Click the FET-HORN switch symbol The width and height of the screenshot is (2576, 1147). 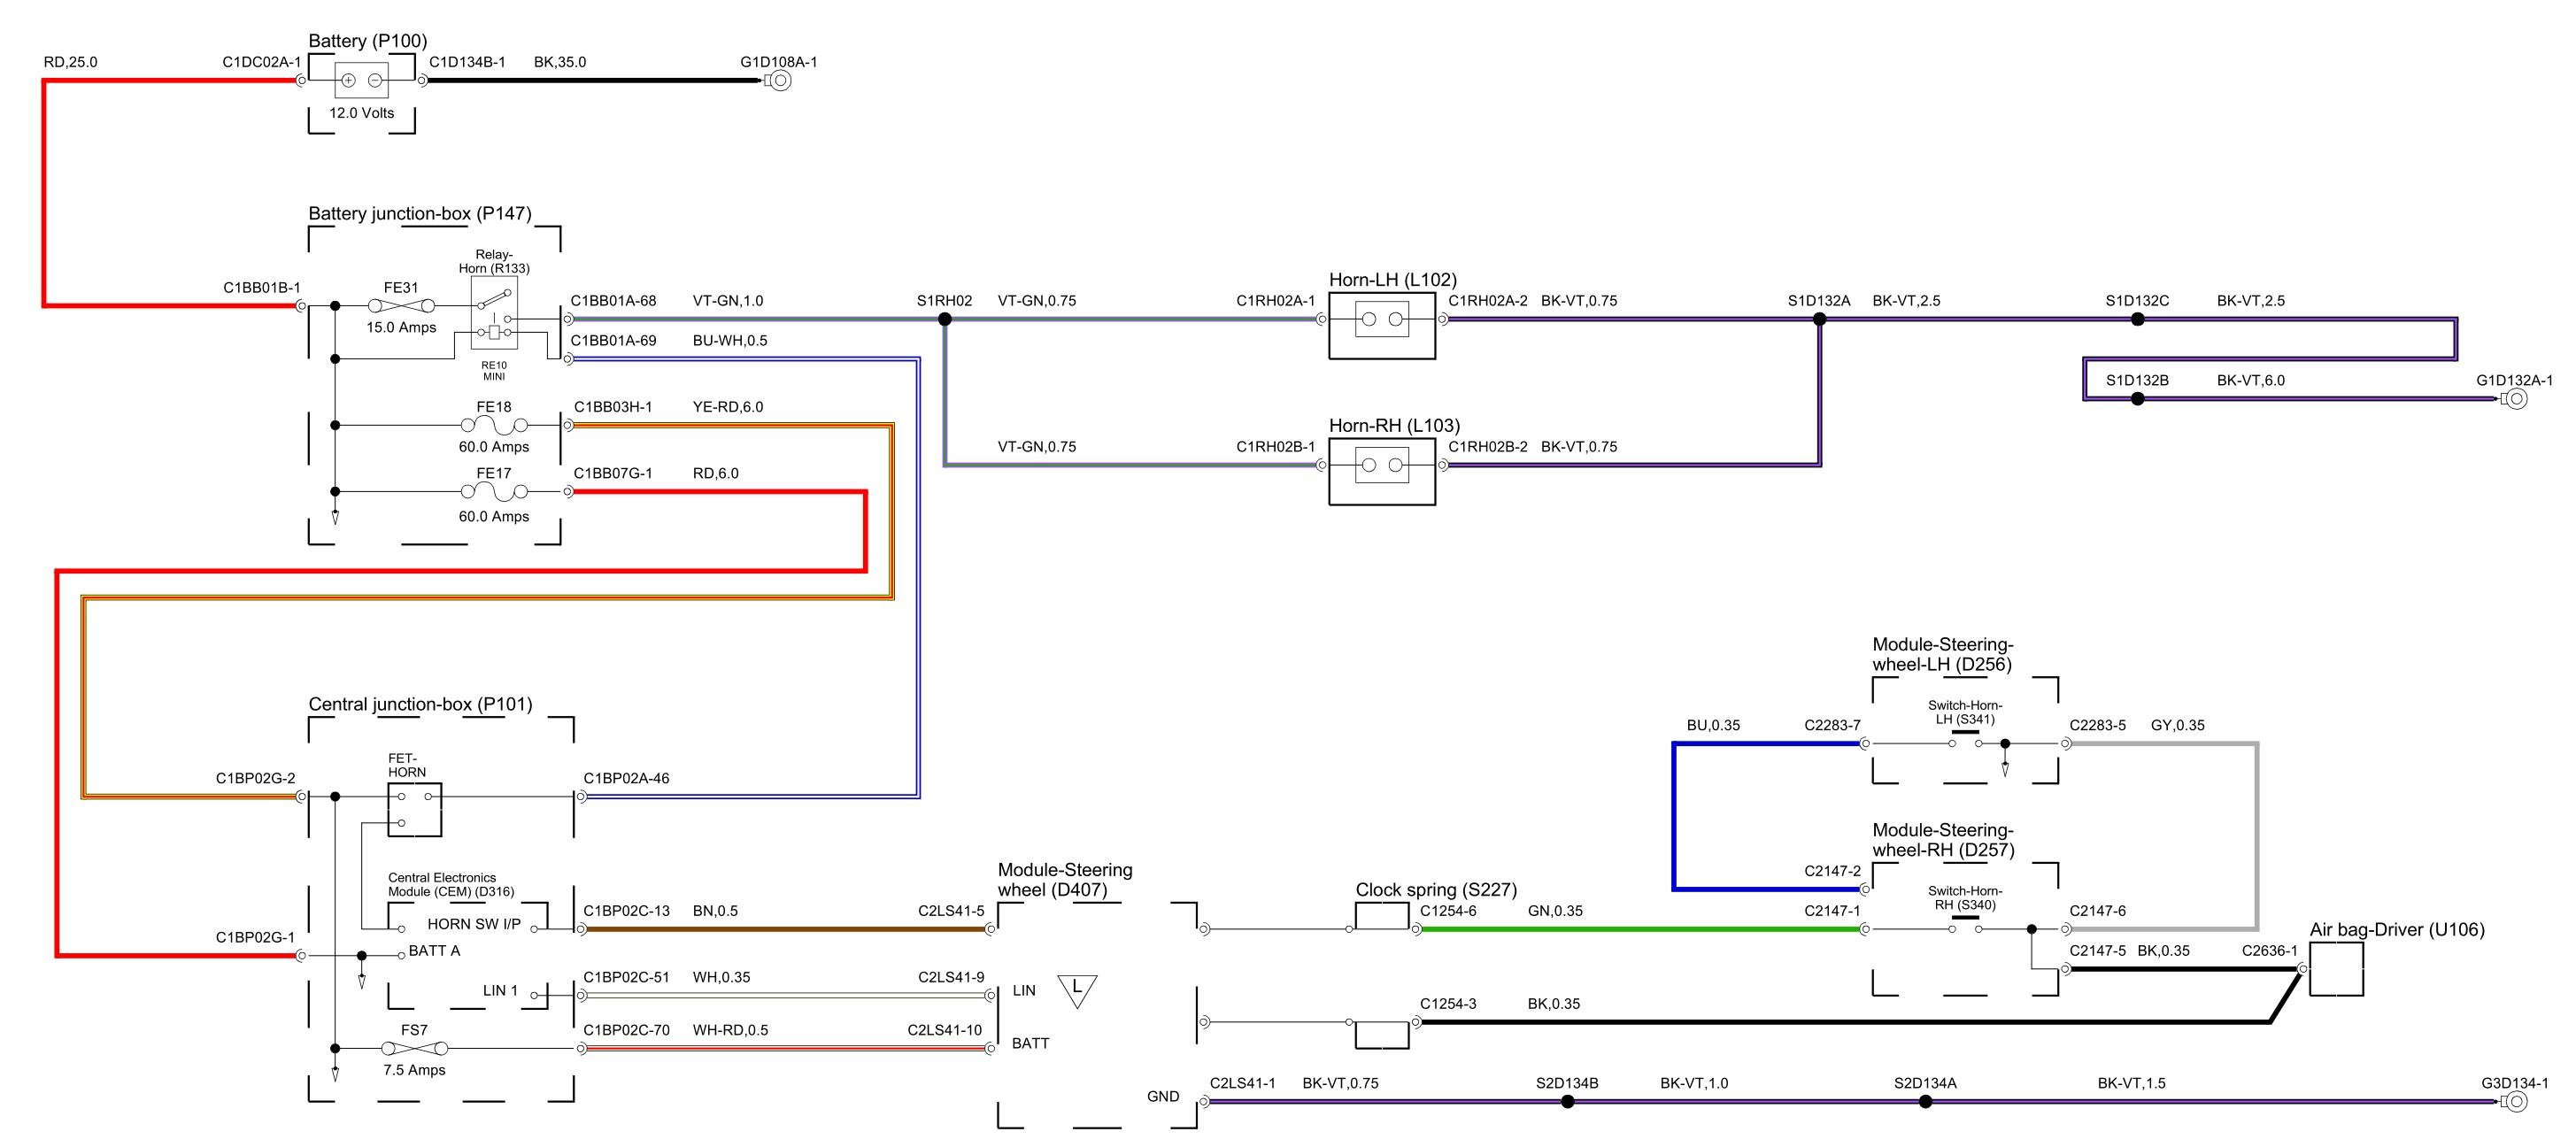tap(414, 808)
